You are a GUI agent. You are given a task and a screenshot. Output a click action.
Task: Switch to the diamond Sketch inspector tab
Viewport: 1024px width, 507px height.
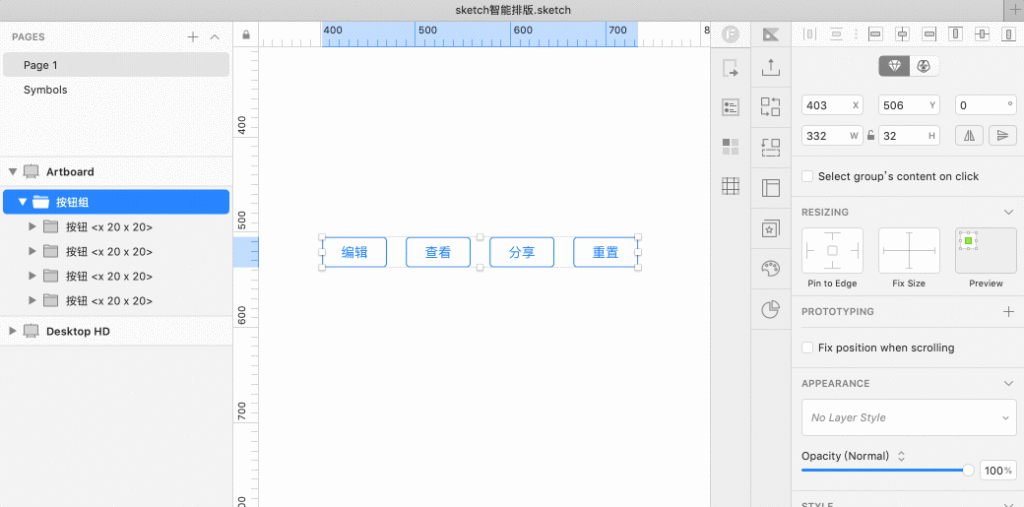(893, 66)
